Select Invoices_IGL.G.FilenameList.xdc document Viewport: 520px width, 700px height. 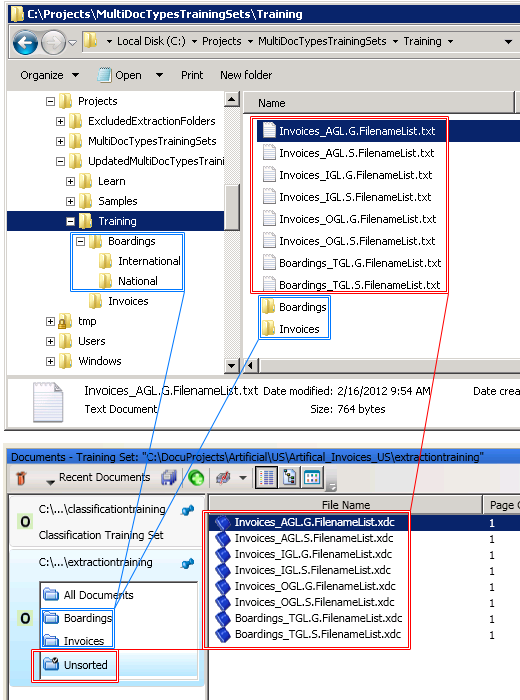click(313, 554)
